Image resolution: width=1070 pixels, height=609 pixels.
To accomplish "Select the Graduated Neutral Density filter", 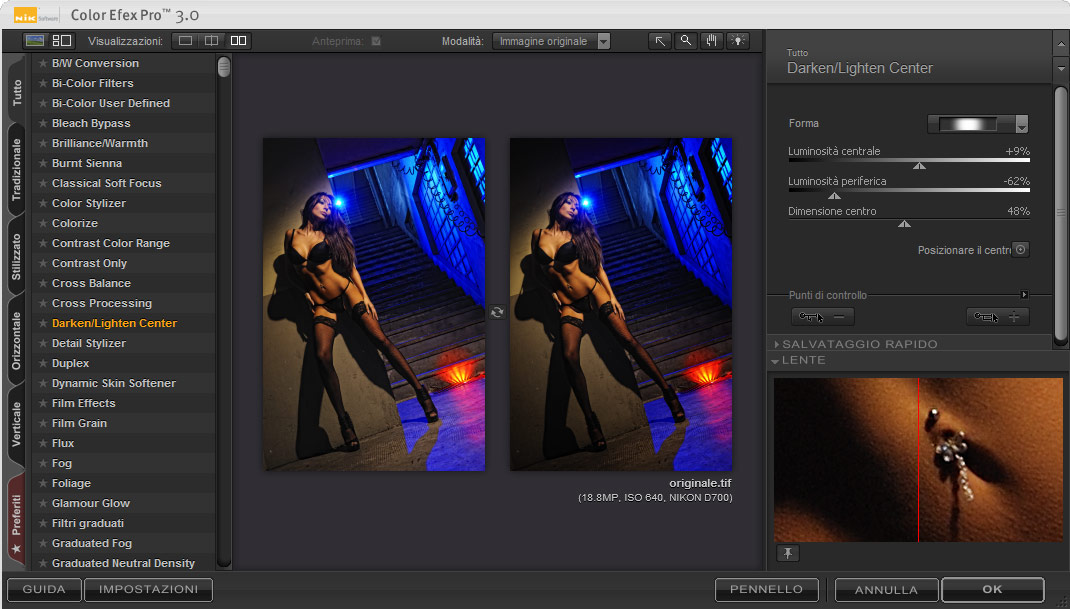I will (x=123, y=563).
